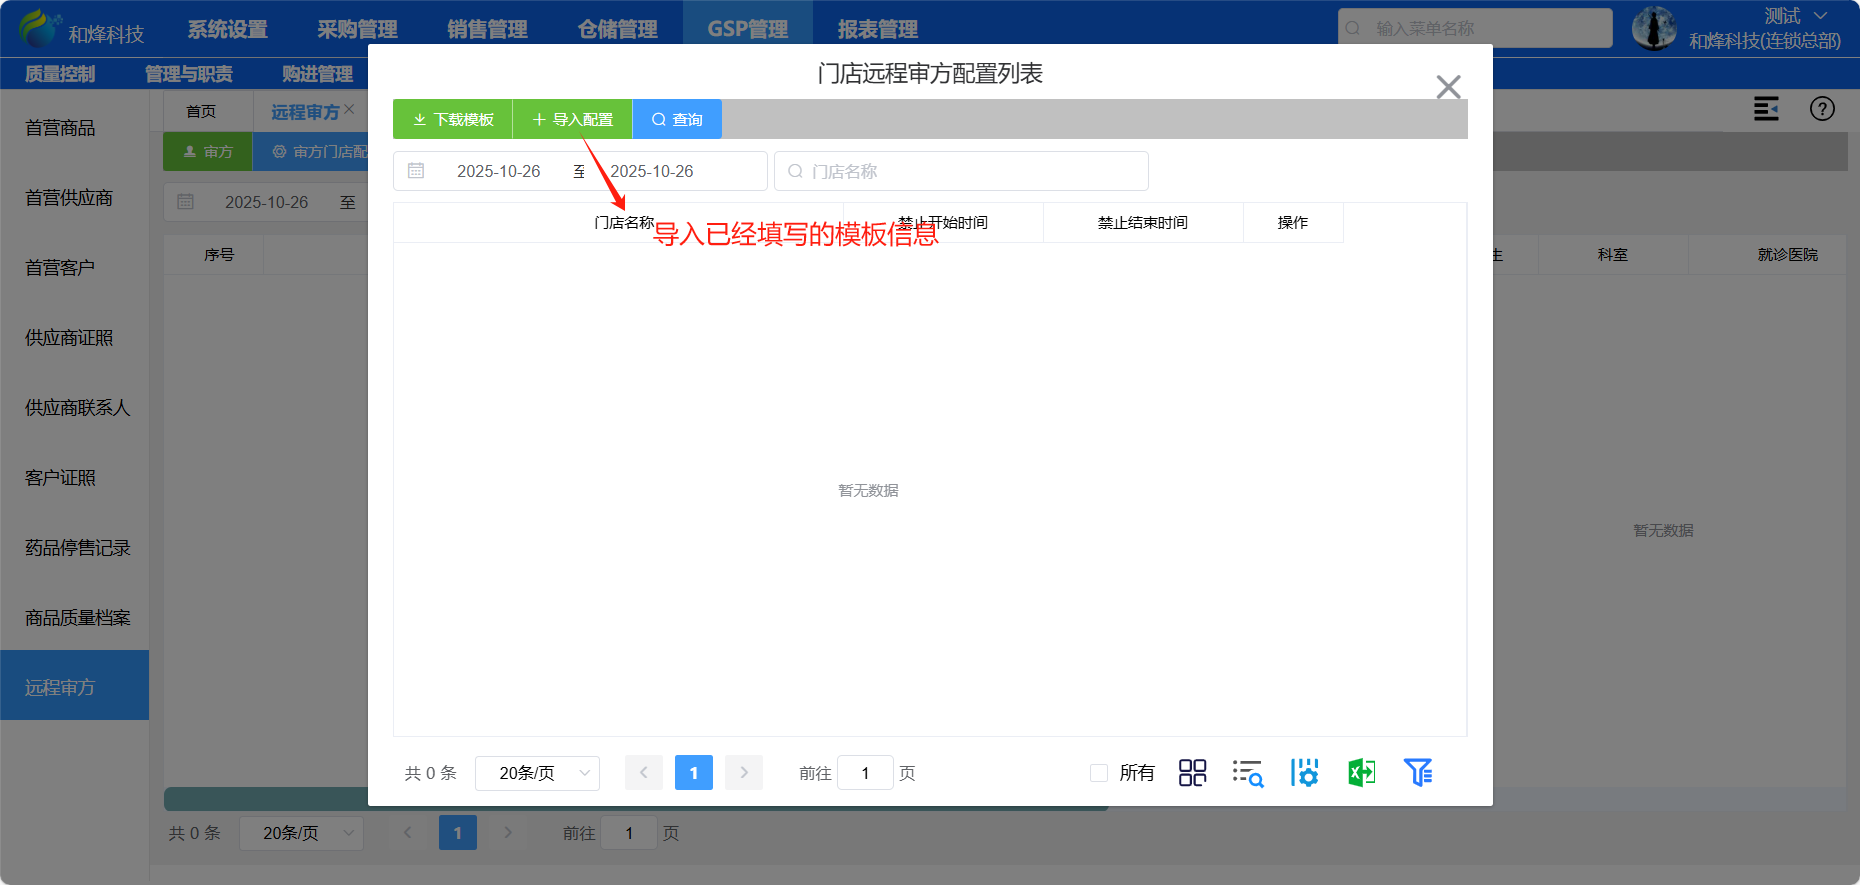
Task: Select 药品停售记录 in the sidebar
Action: click(77, 548)
